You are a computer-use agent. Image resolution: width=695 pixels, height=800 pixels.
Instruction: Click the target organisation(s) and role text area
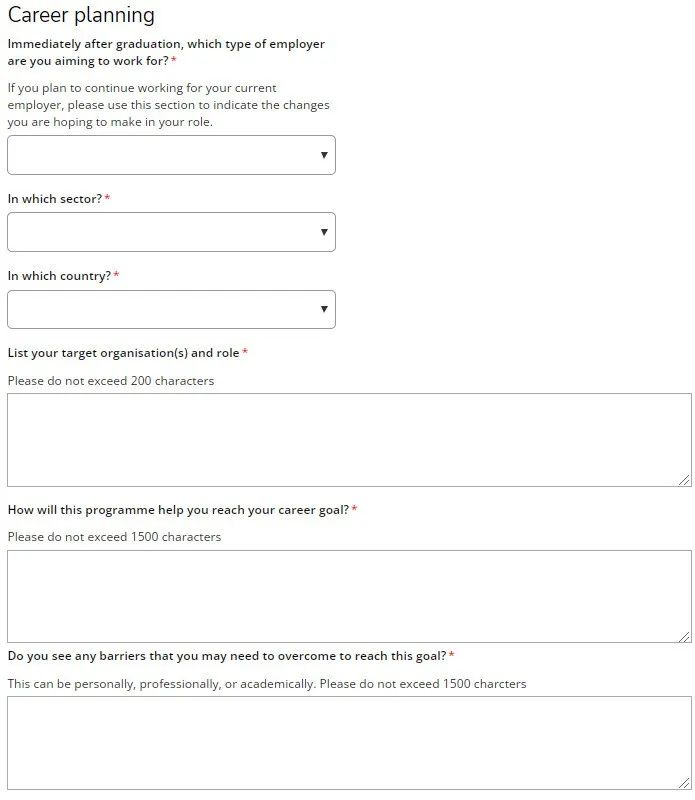click(348, 439)
